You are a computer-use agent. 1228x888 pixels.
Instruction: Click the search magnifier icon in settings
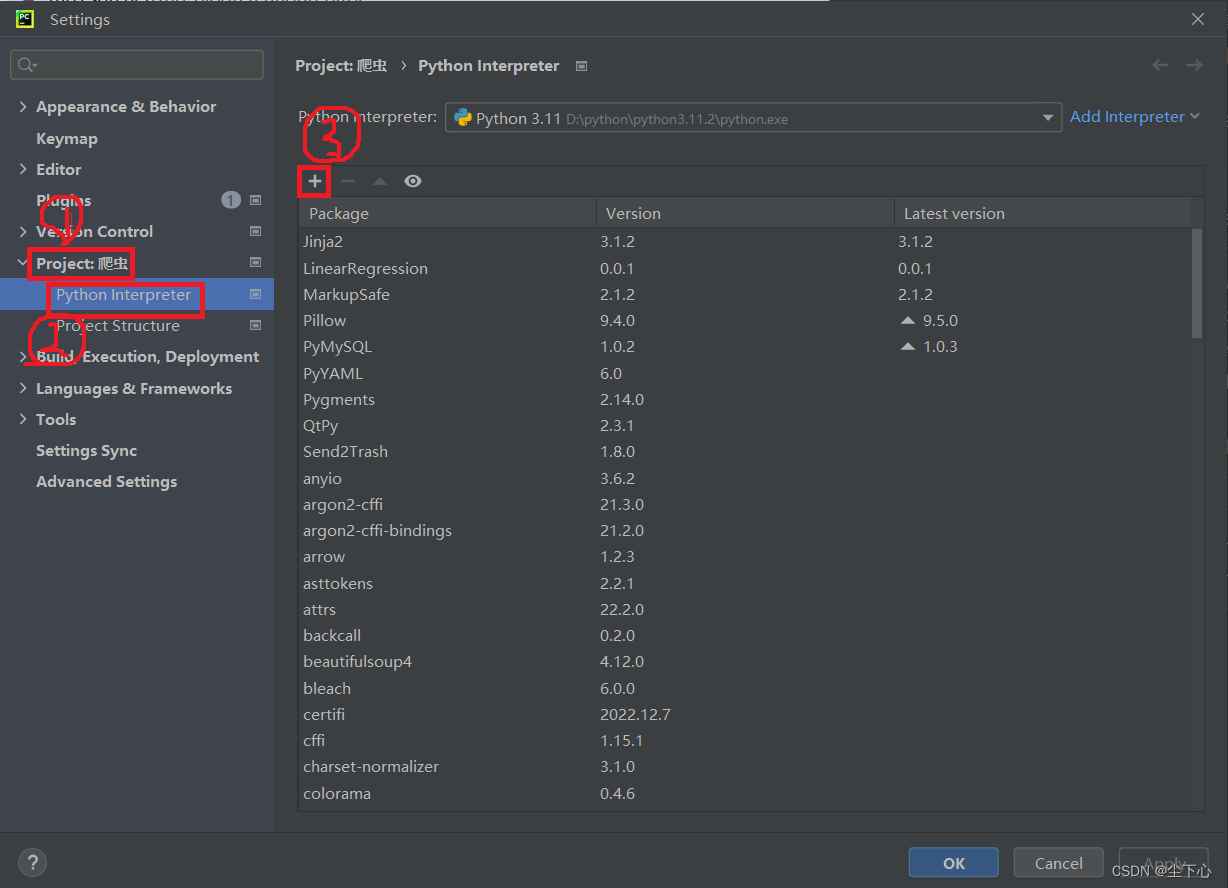[24, 65]
